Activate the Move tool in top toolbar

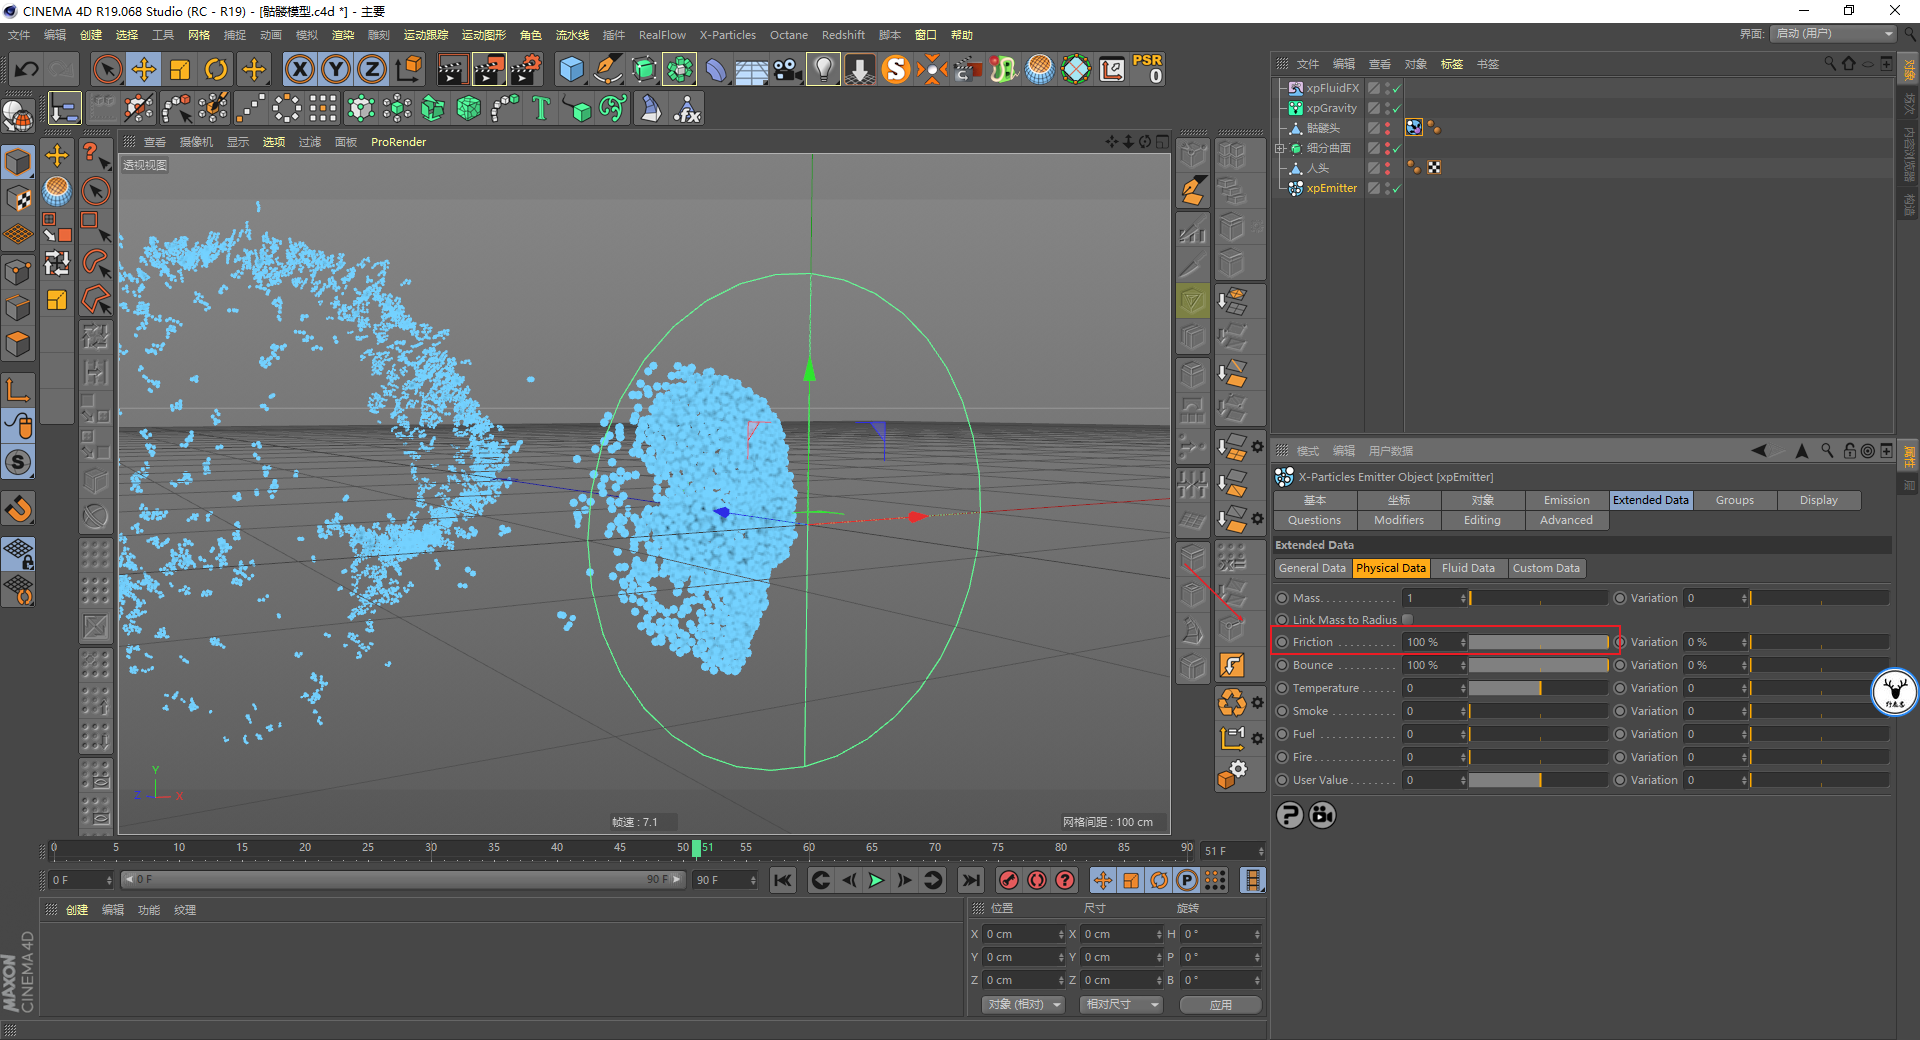(x=144, y=69)
